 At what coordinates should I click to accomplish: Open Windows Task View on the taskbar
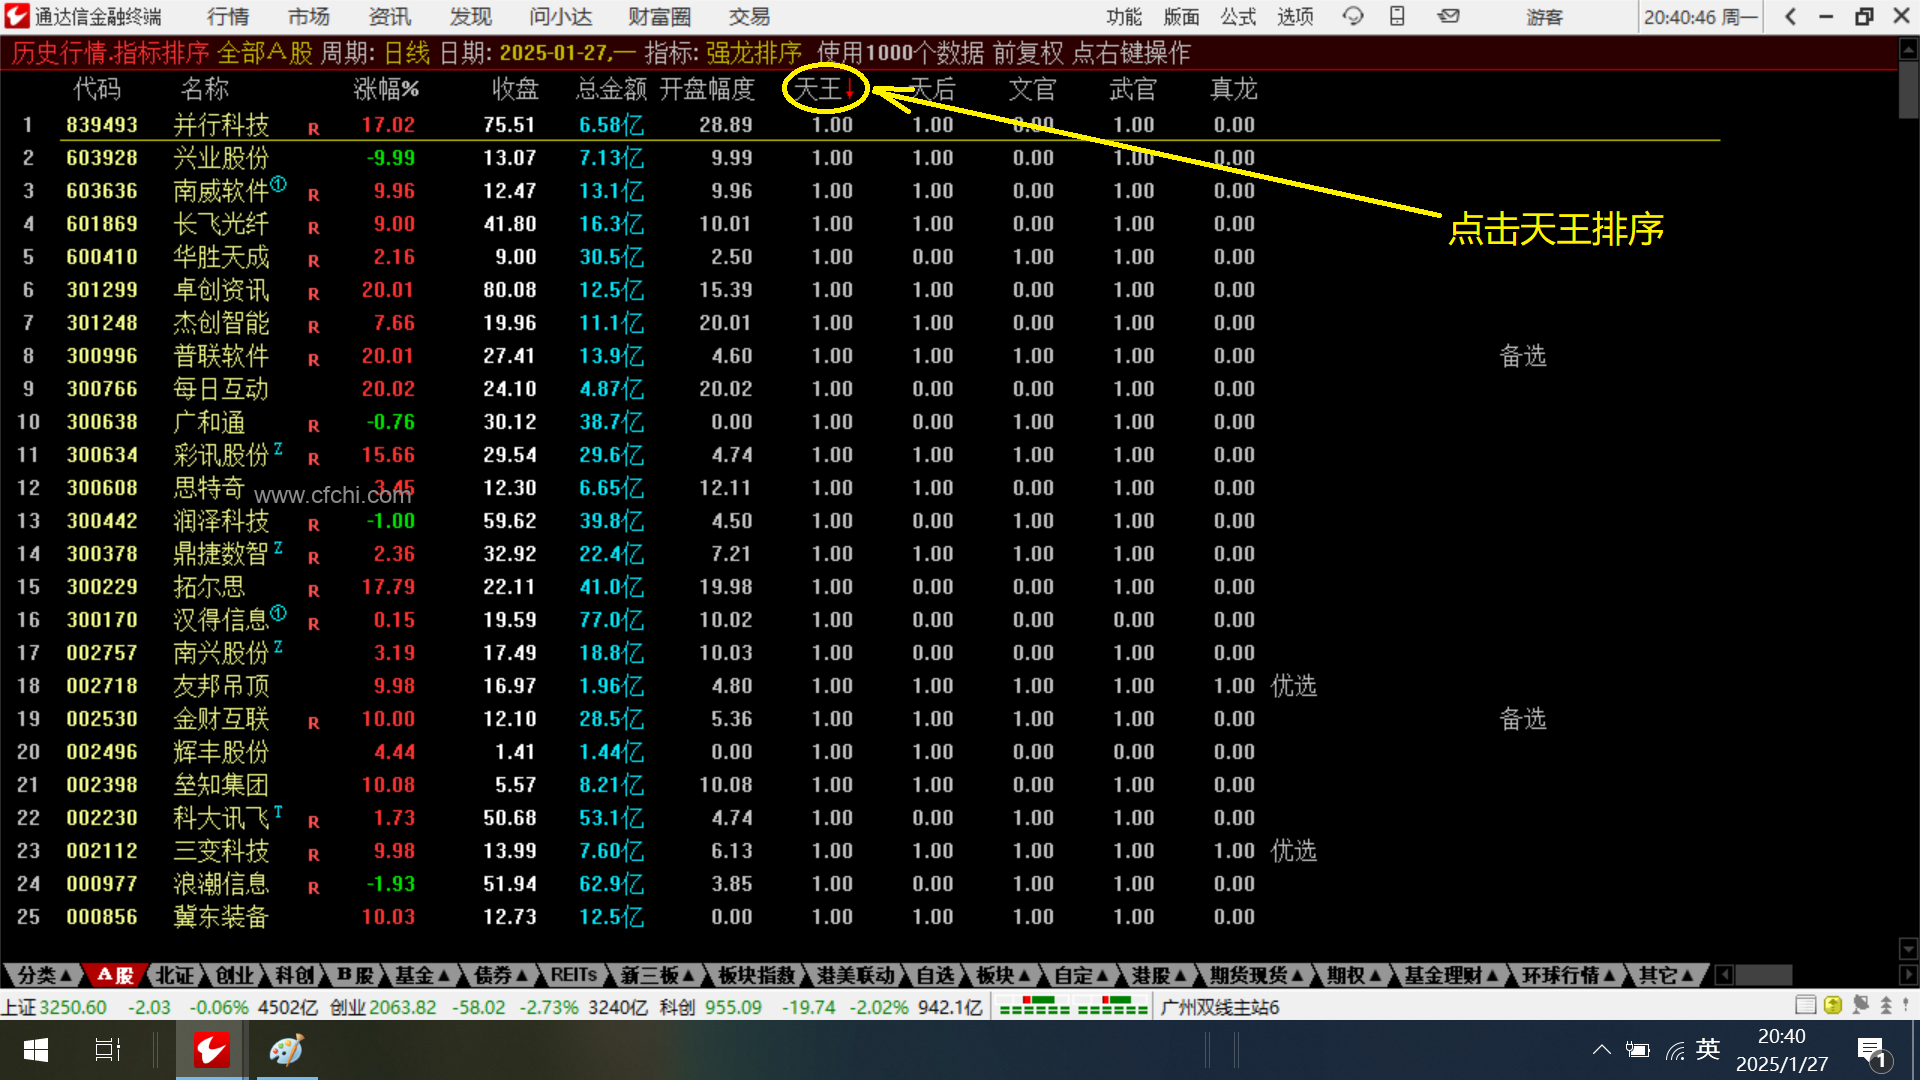click(107, 1050)
